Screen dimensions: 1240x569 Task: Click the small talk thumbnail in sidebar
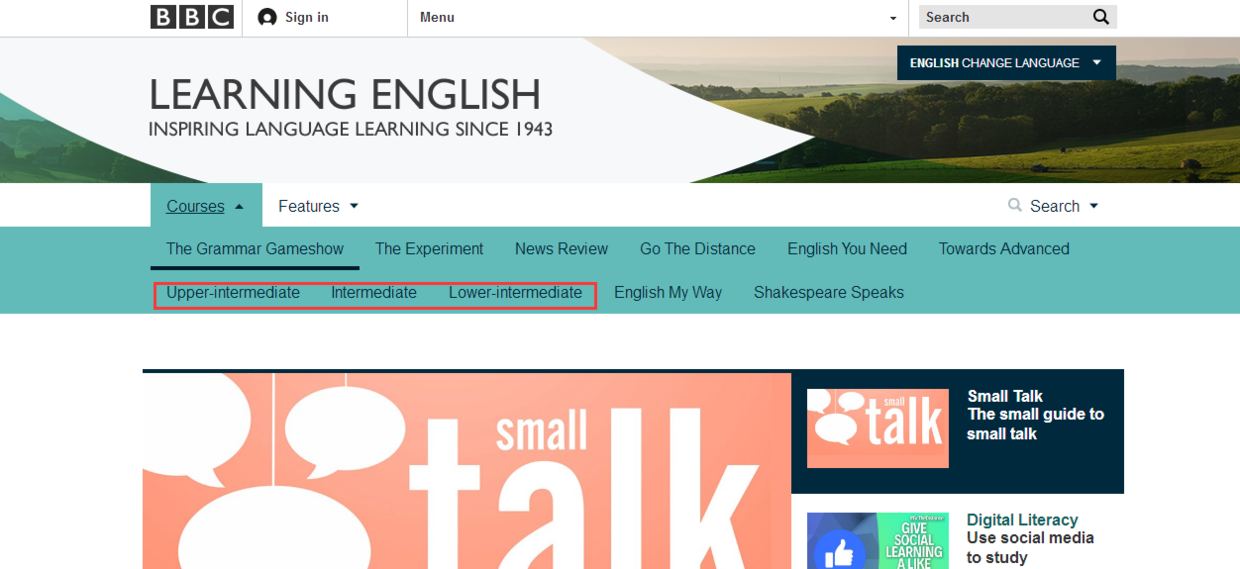tap(878, 429)
